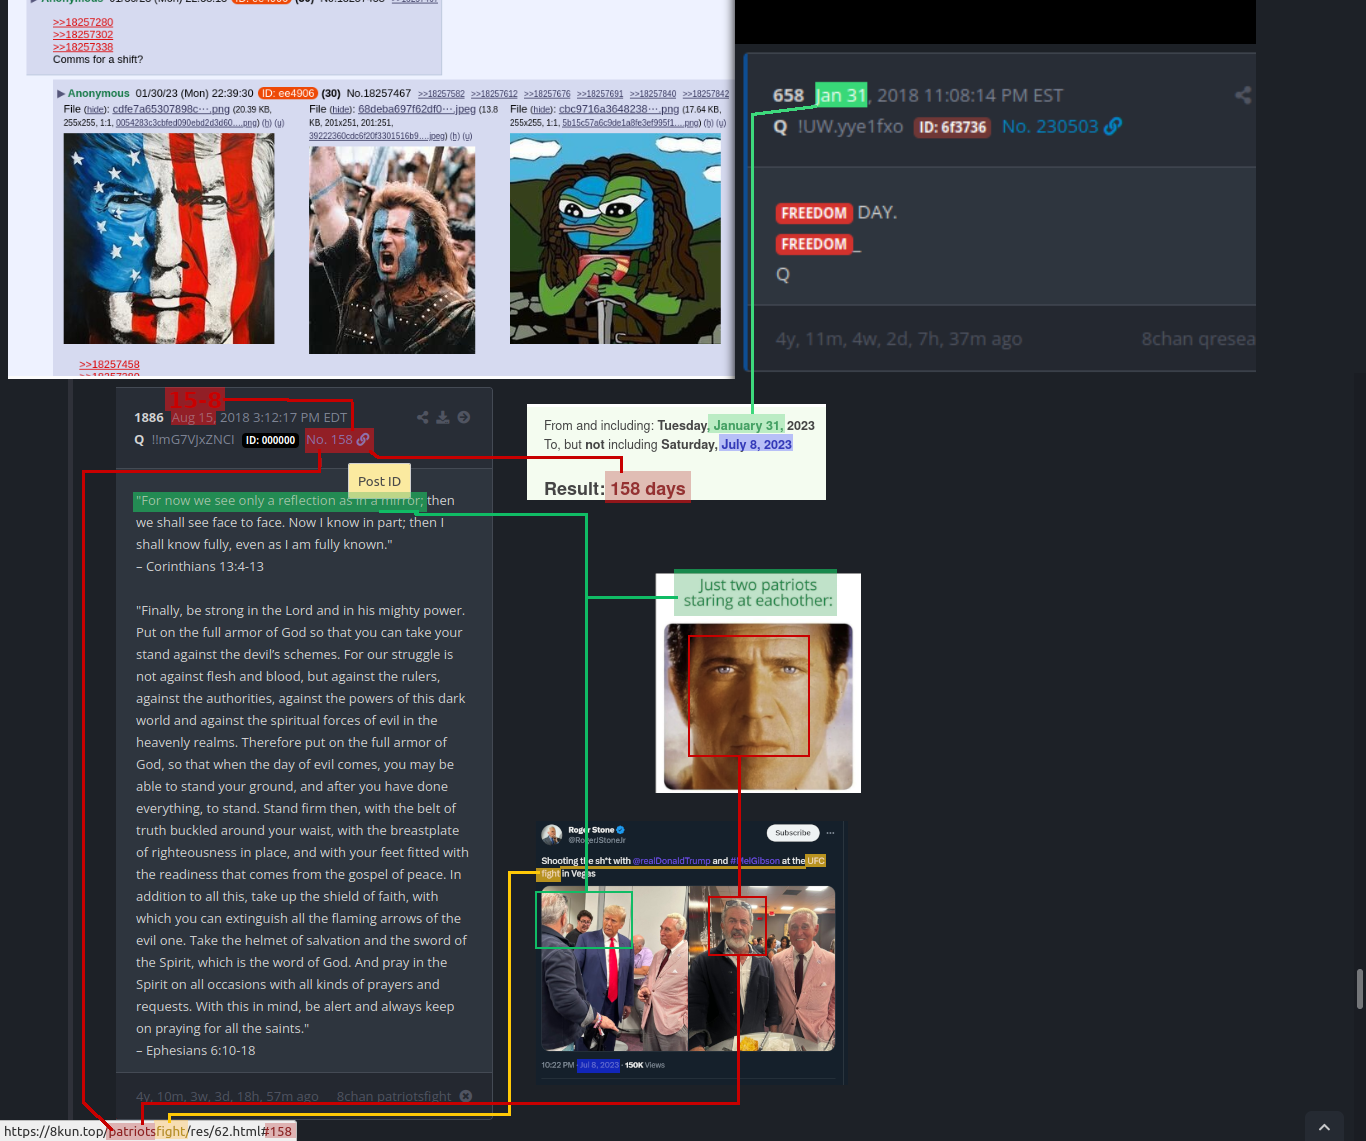Open backlink >>18257612
The width and height of the screenshot is (1366, 1141).
(x=494, y=94)
